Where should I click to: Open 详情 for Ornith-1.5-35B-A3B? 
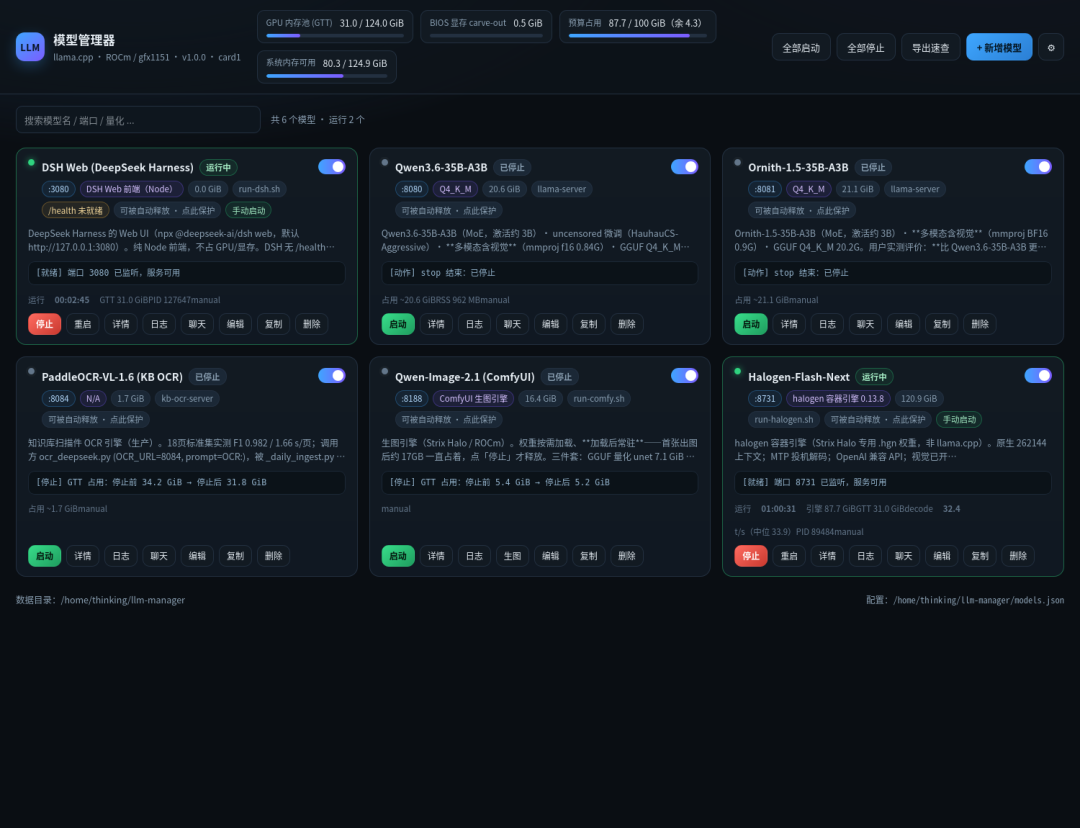[x=789, y=324]
